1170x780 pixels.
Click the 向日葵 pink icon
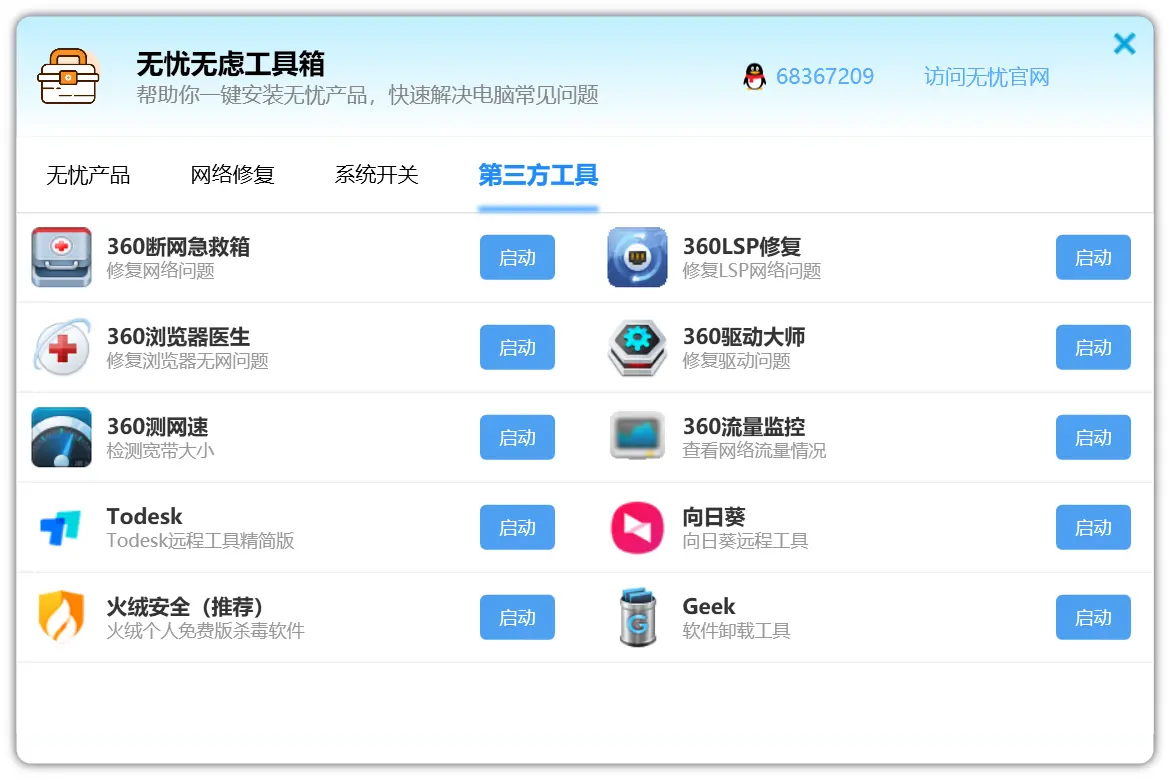pyautogui.click(x=637, y=527)
